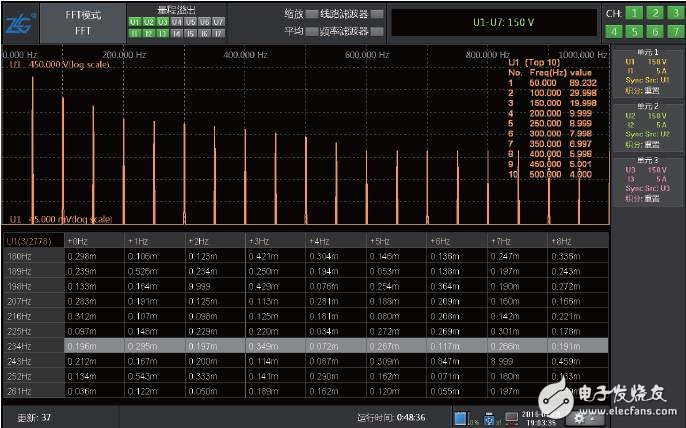The image size is (686, 428).
Task: Select the U1 range overflow indicator
Action: (135, 22)
